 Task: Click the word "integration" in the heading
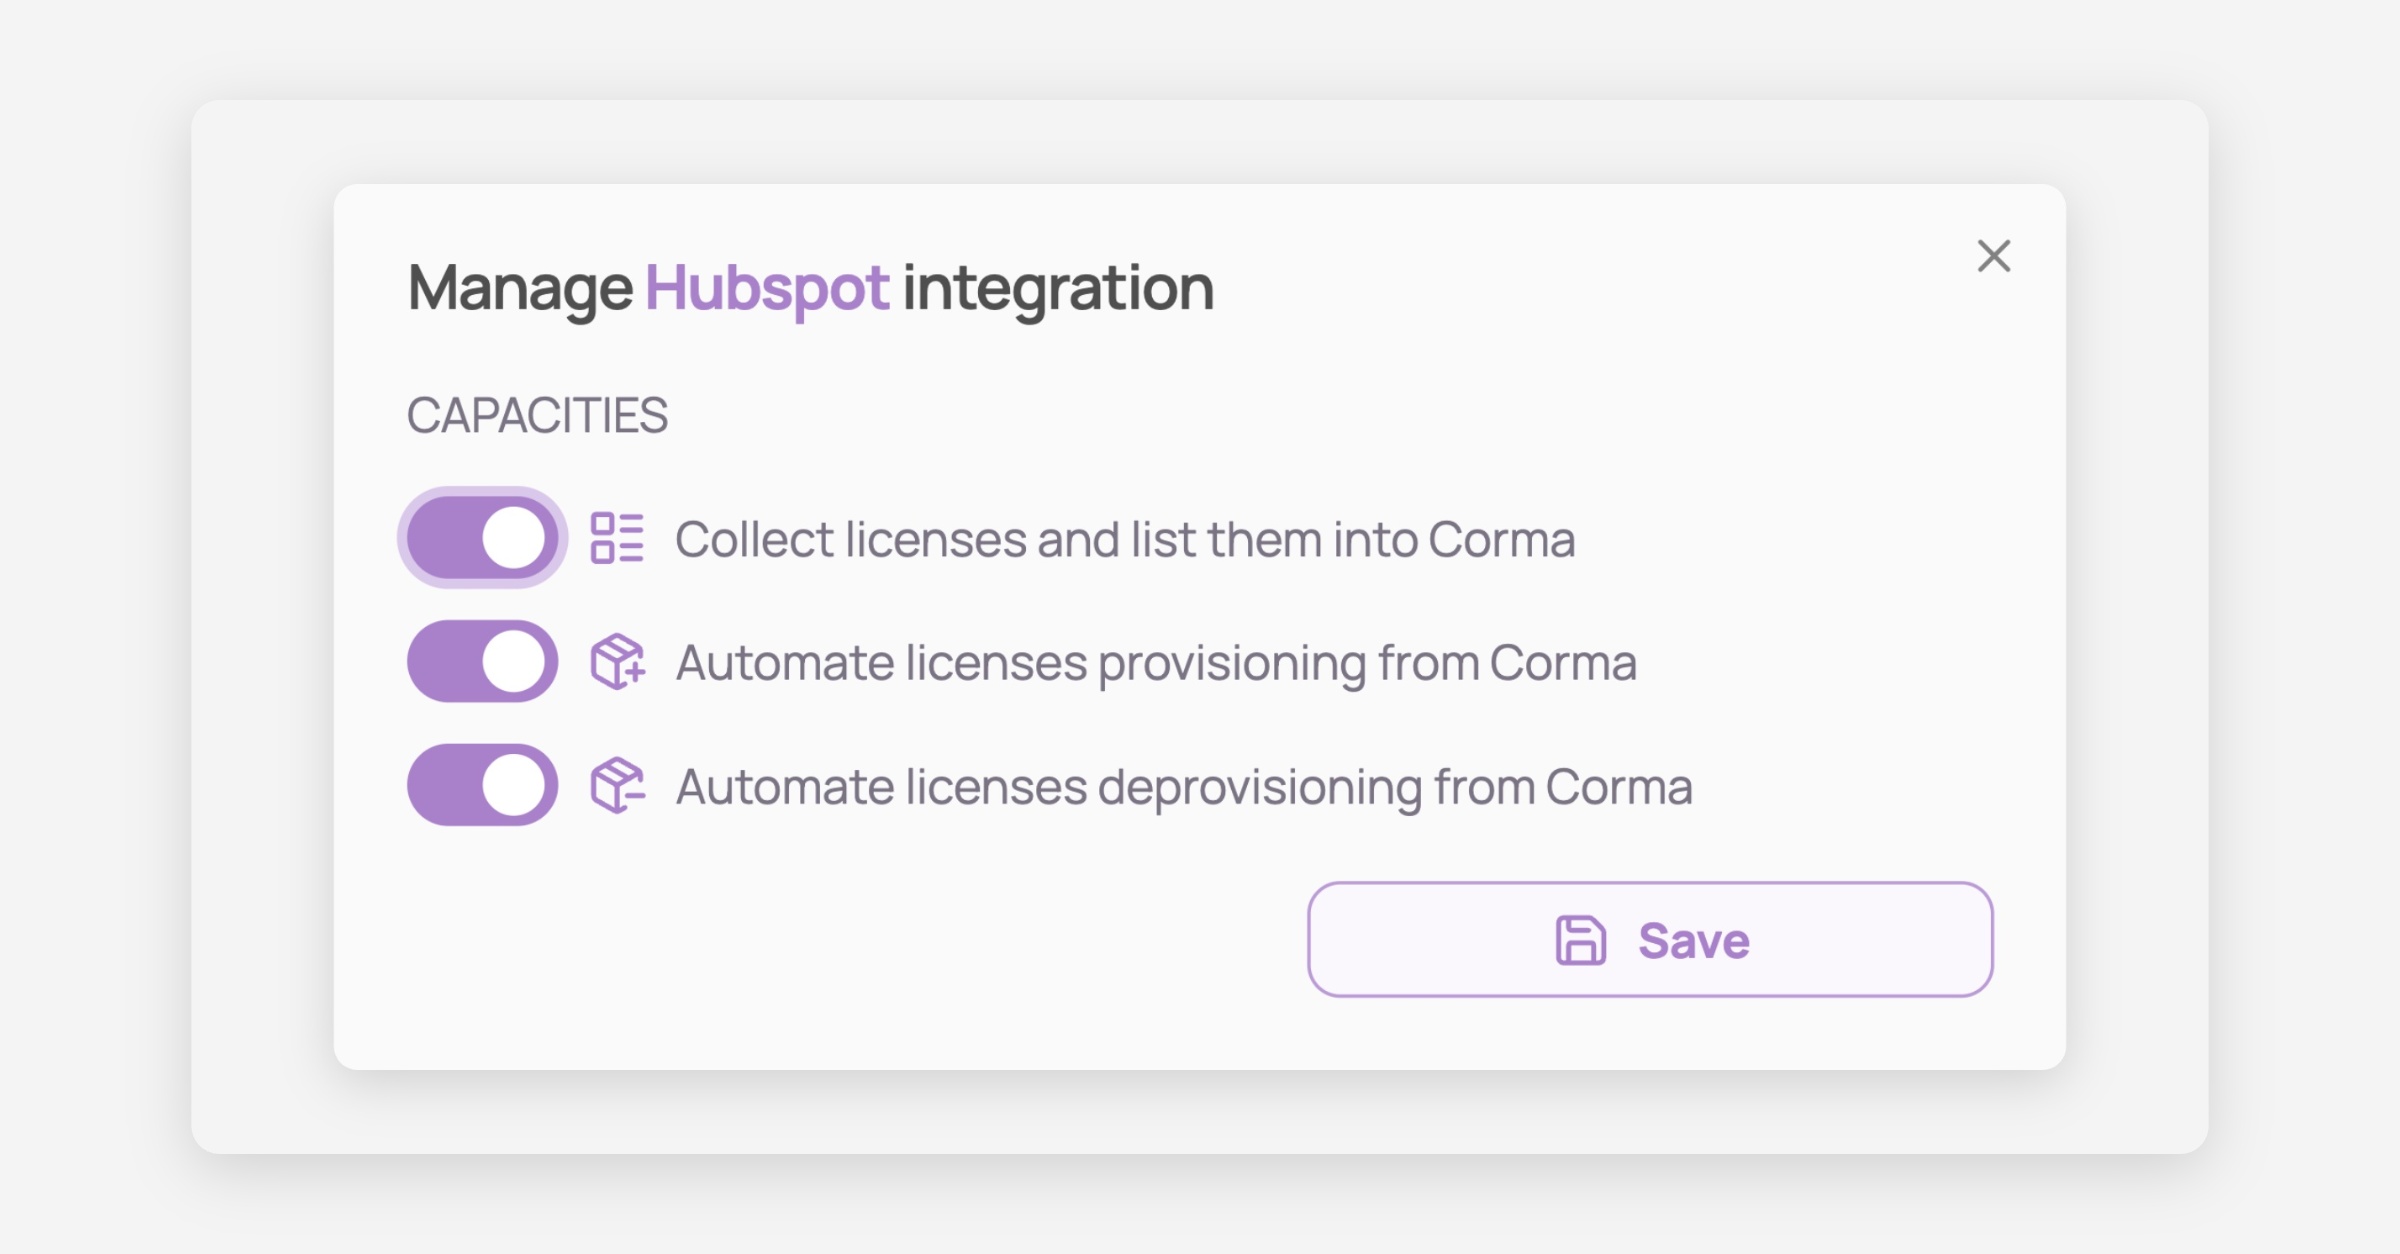click(1058, 288)
